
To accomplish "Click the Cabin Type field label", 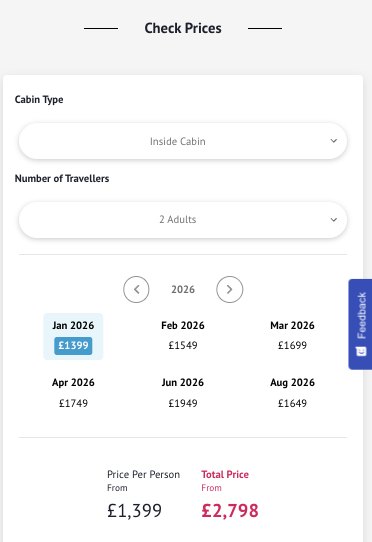I will pos(39,100).
